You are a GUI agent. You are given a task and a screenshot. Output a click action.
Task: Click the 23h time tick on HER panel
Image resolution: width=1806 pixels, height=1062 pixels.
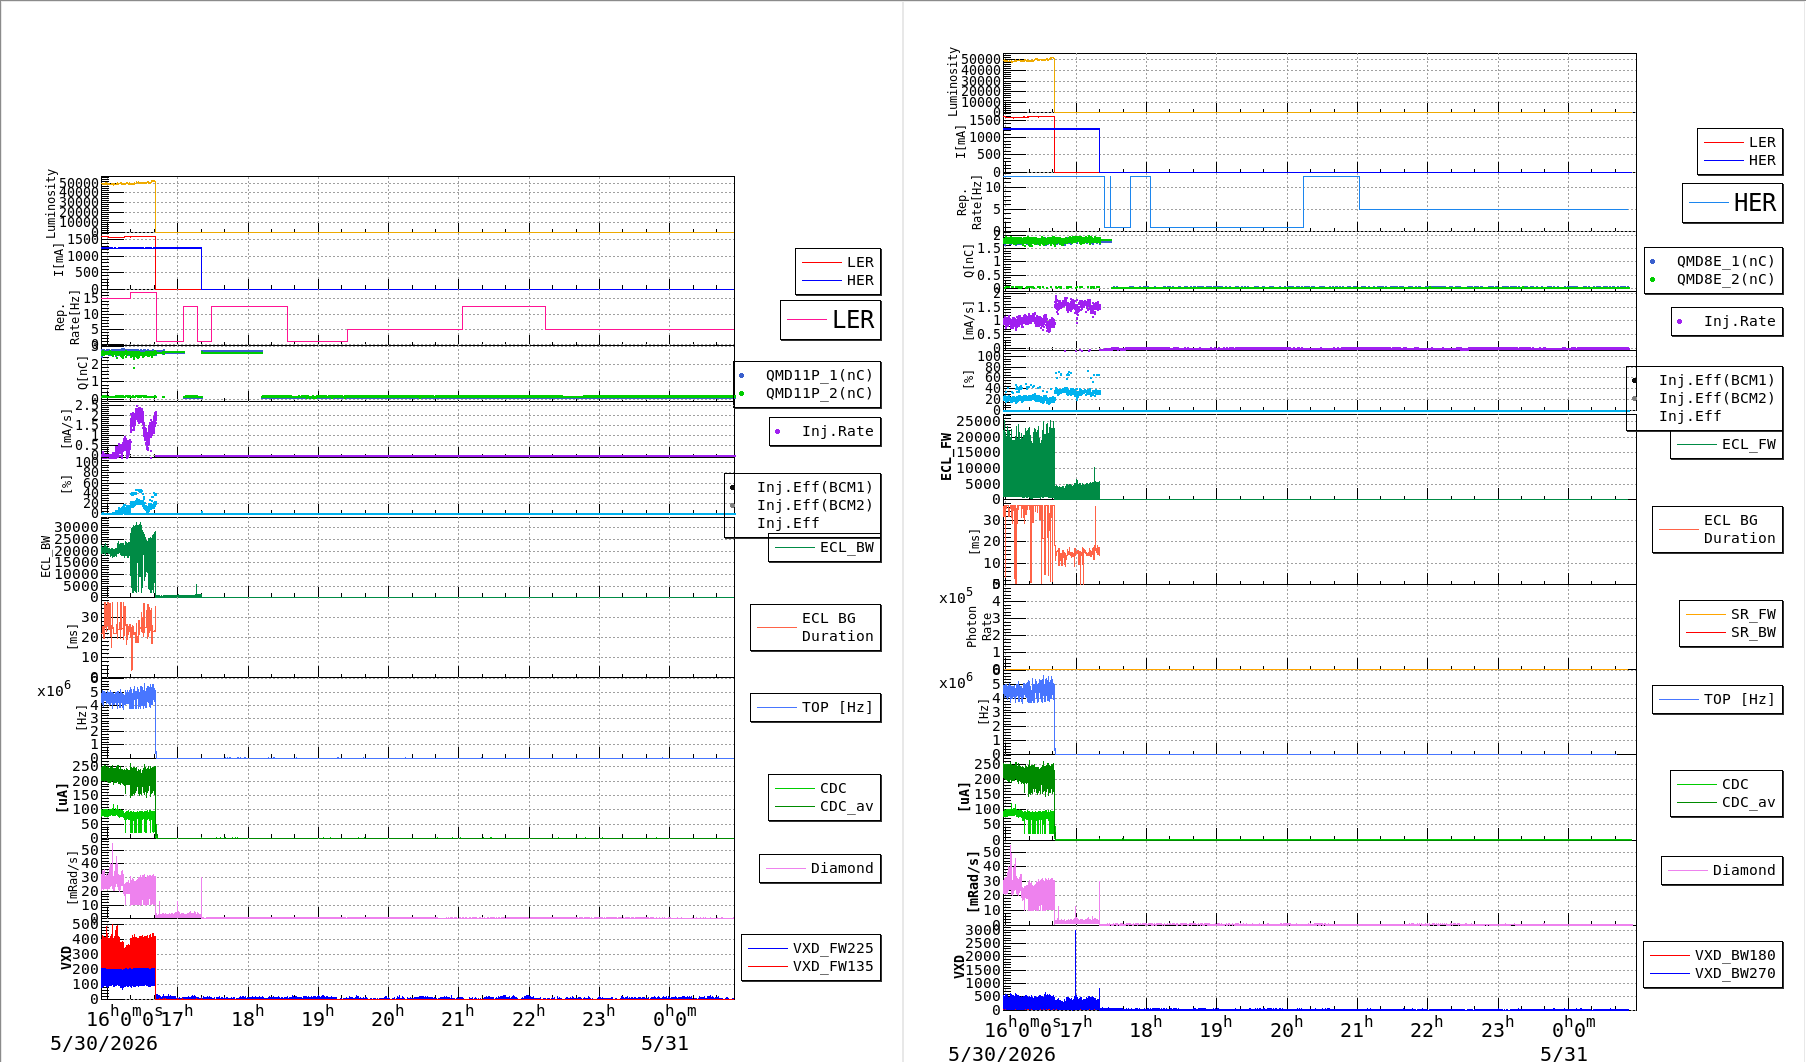[1497, 1027]
